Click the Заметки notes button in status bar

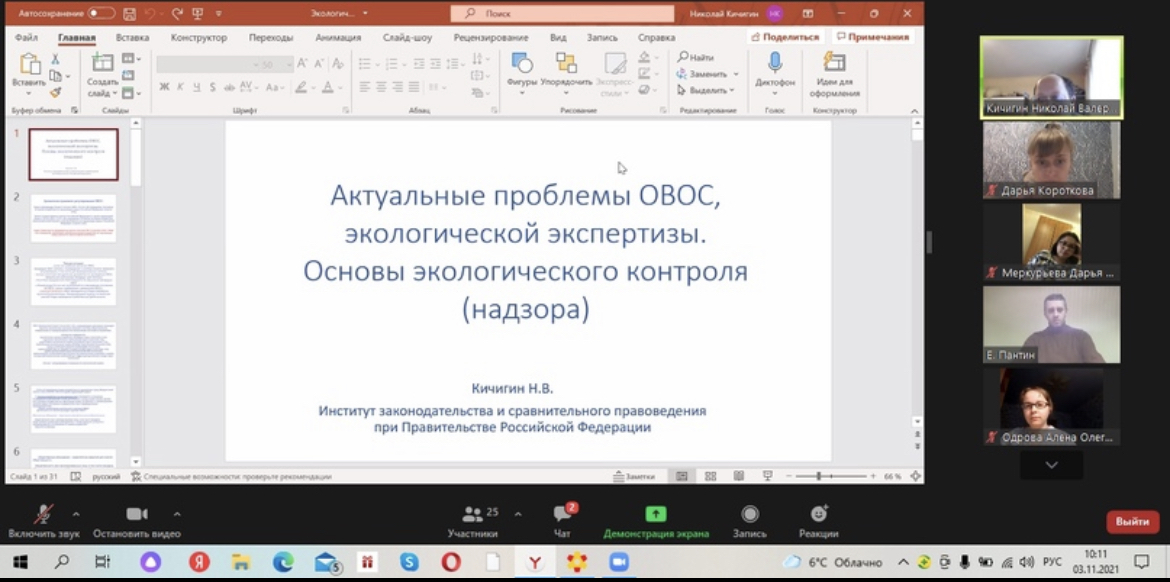pos(634,476)
